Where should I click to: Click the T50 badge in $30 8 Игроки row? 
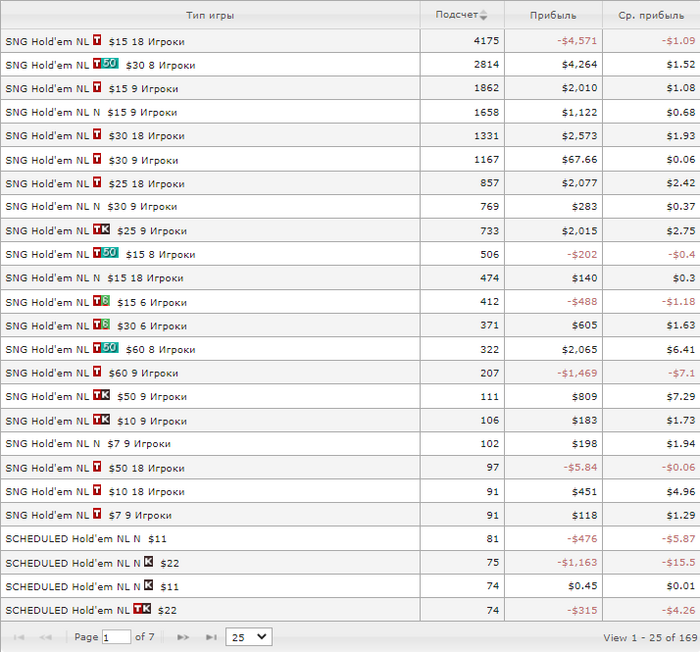[x=106, y=63]
